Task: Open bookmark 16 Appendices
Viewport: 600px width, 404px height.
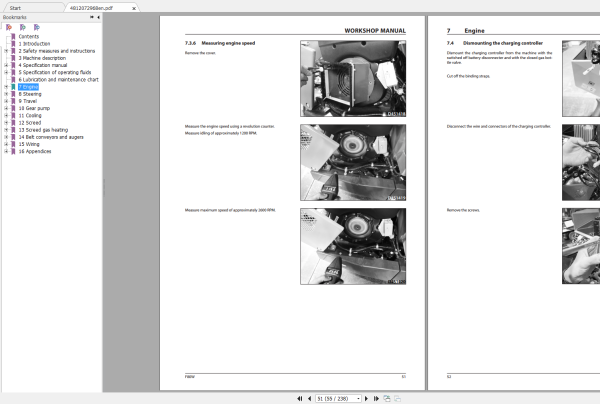Action: click(x=35, y=152)
